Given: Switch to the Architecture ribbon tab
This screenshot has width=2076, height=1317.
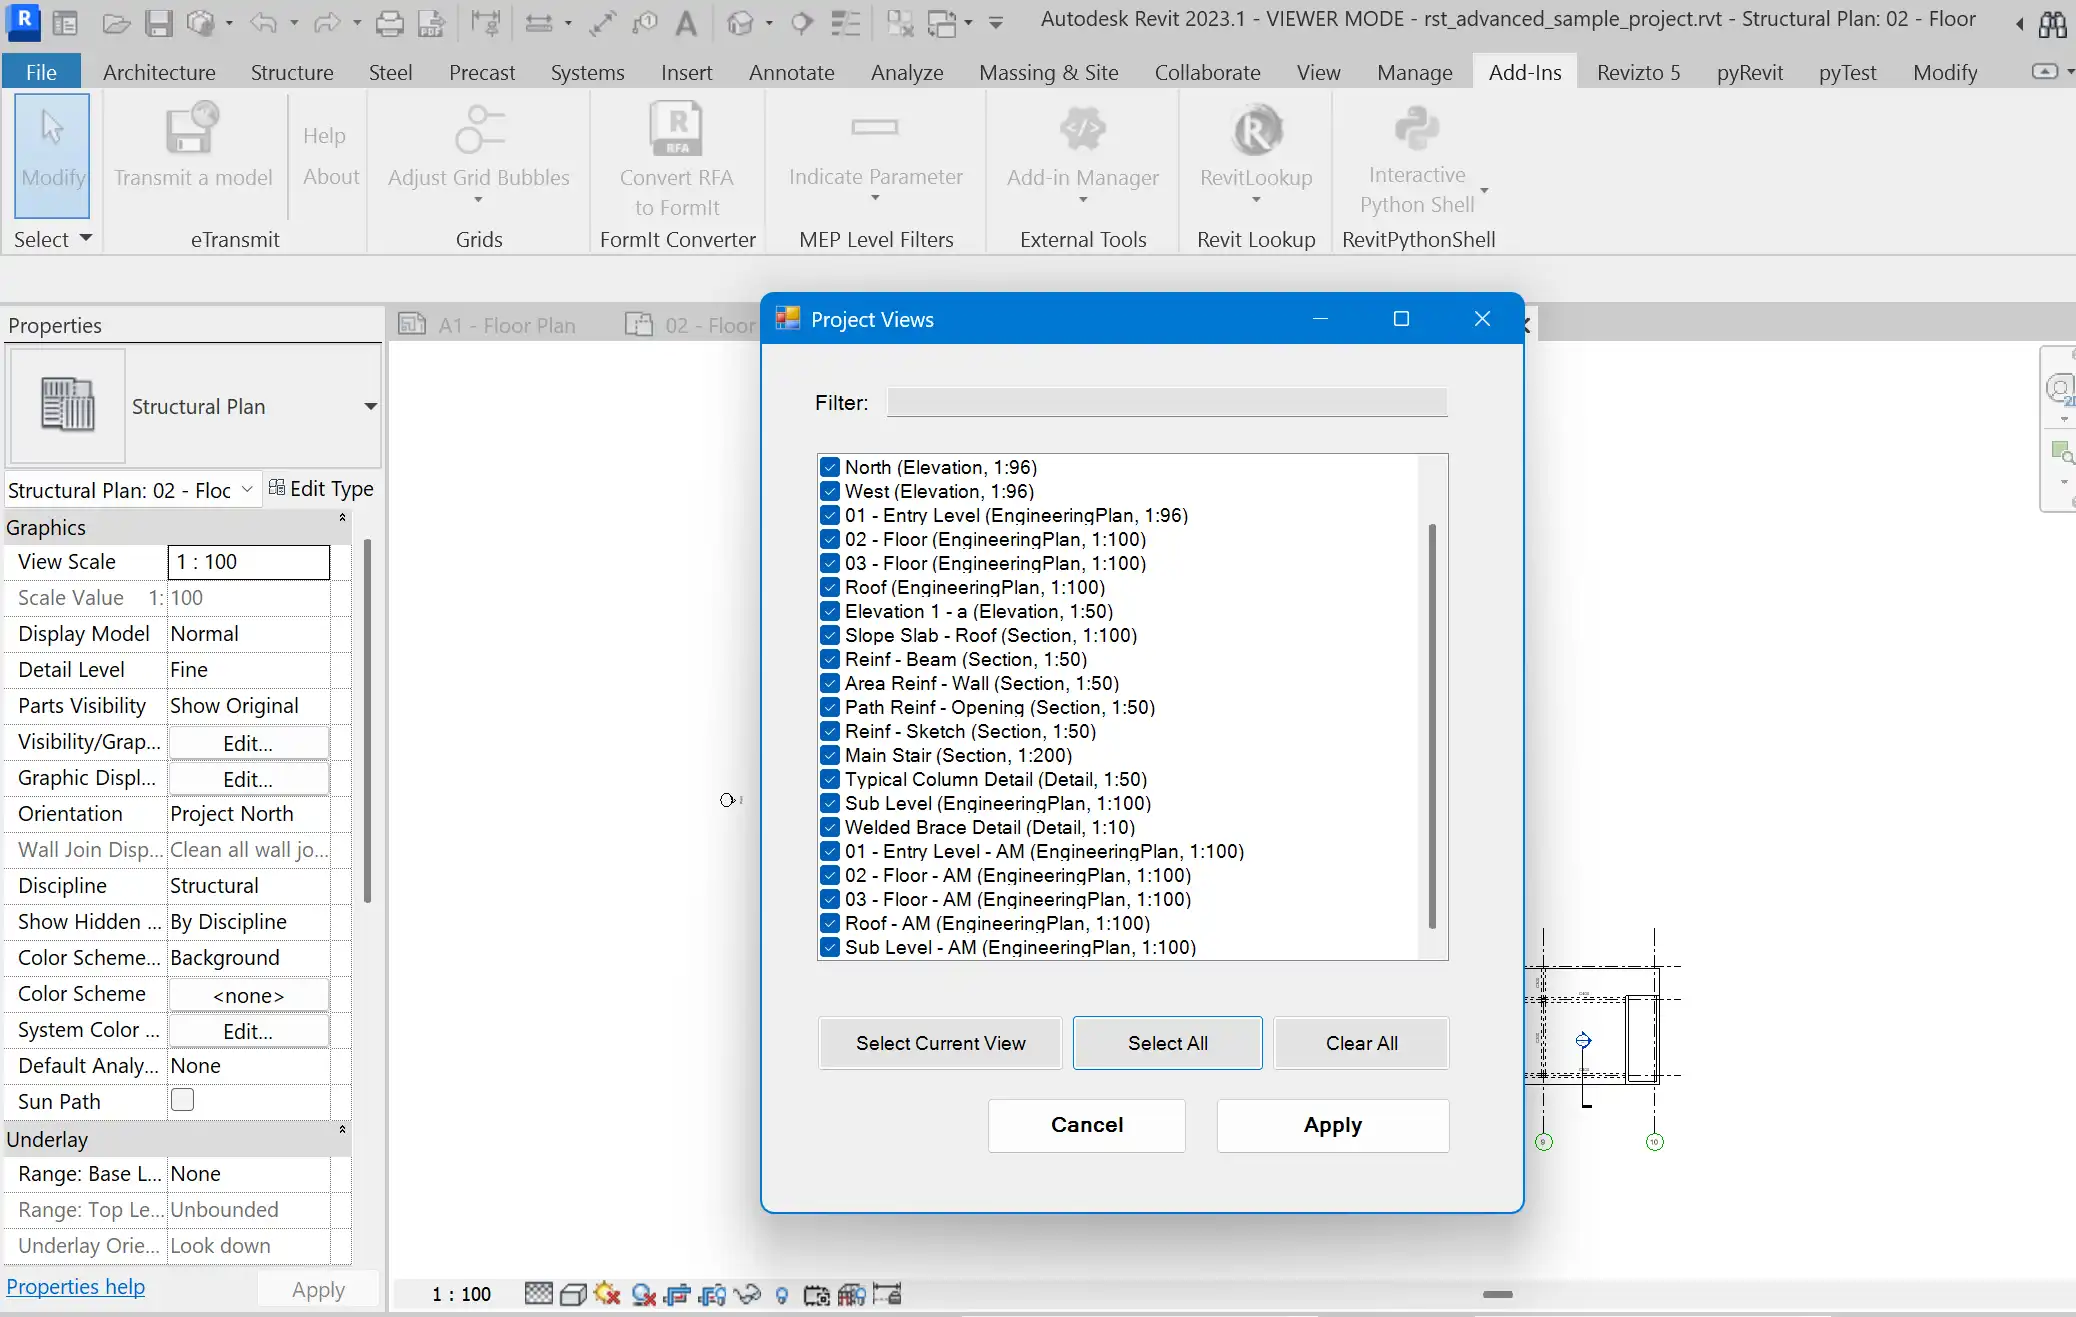Looking at the screenshot, I should [159, 72].
